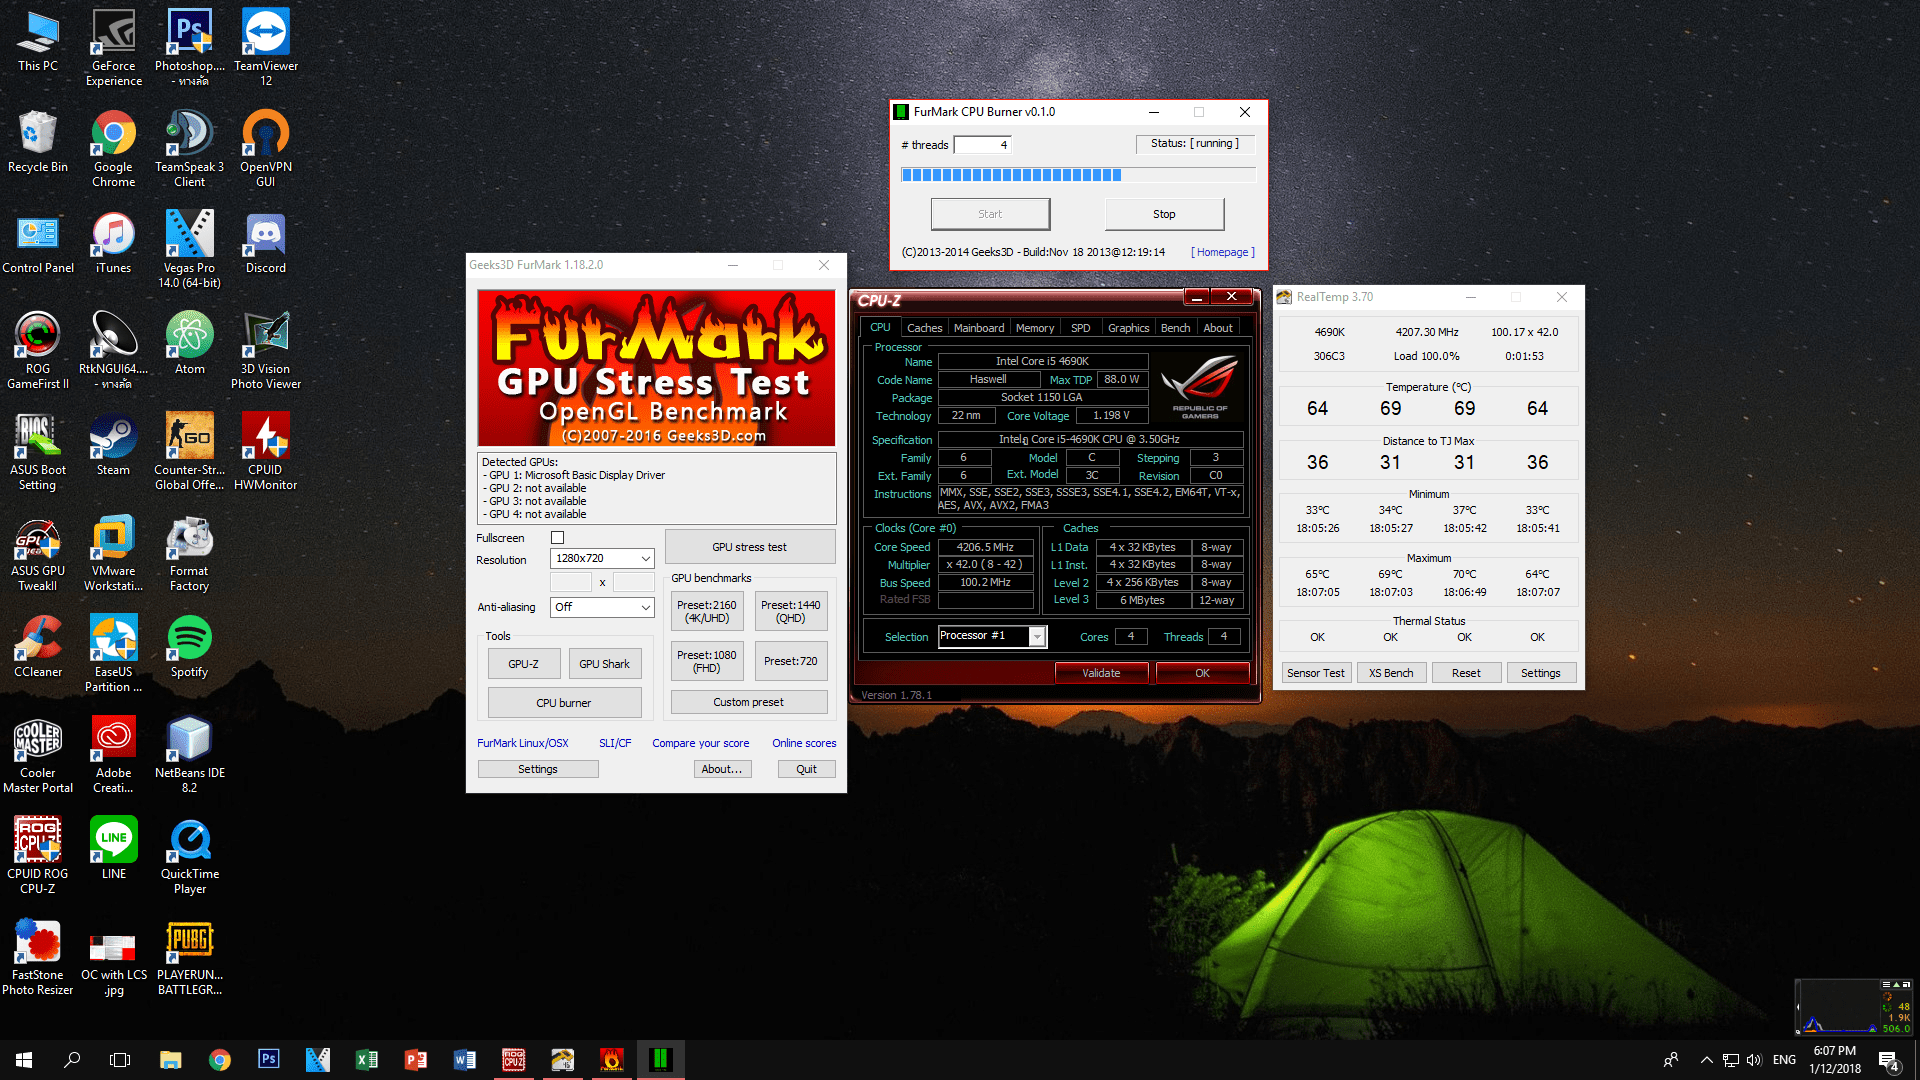The height and width of the screenshot is (1080, 1920).
Task: Click the Online scores link
Action: (803, 743)
